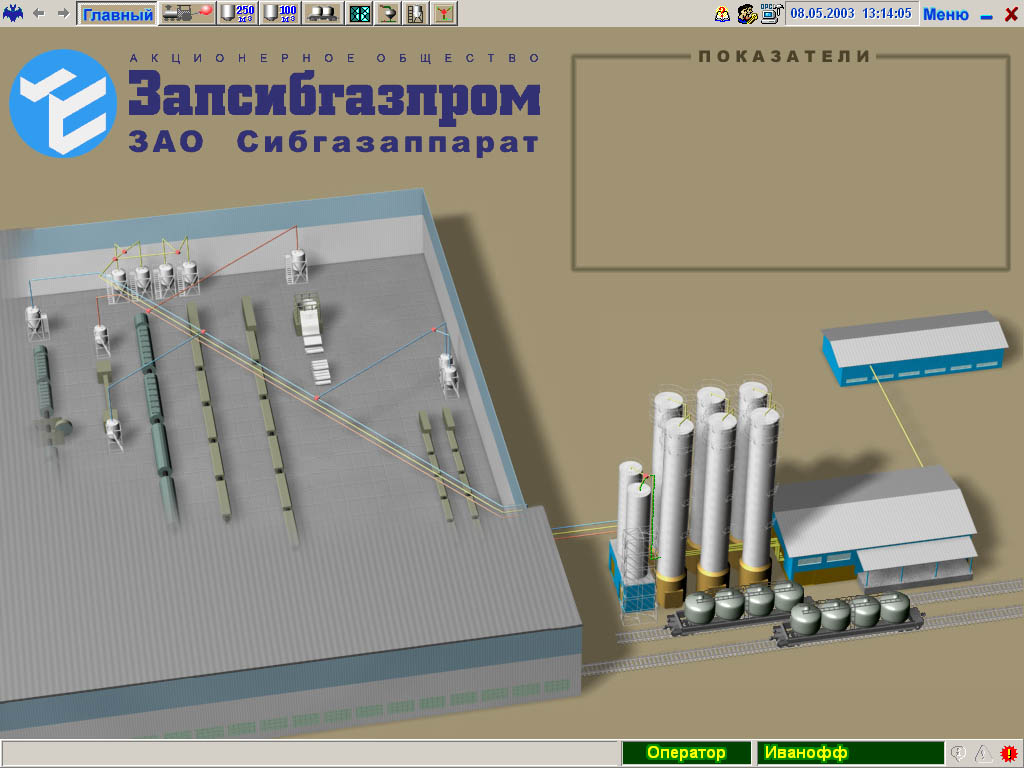Go forward with the right arrow
This screenshot has width=1024, height=768.
(x=63, y=13)
